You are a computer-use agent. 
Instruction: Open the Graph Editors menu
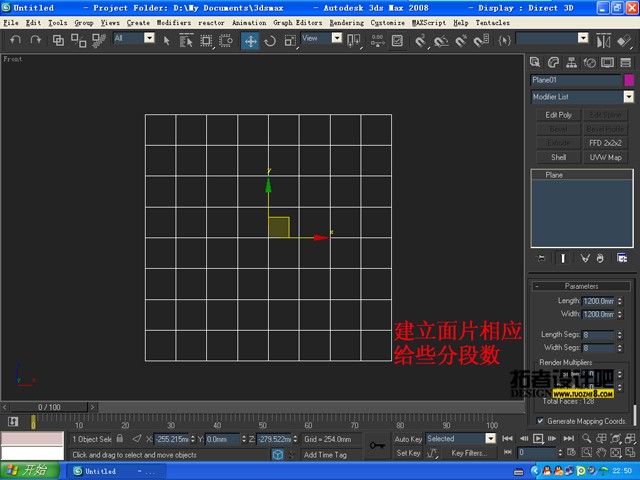[298, 23]
